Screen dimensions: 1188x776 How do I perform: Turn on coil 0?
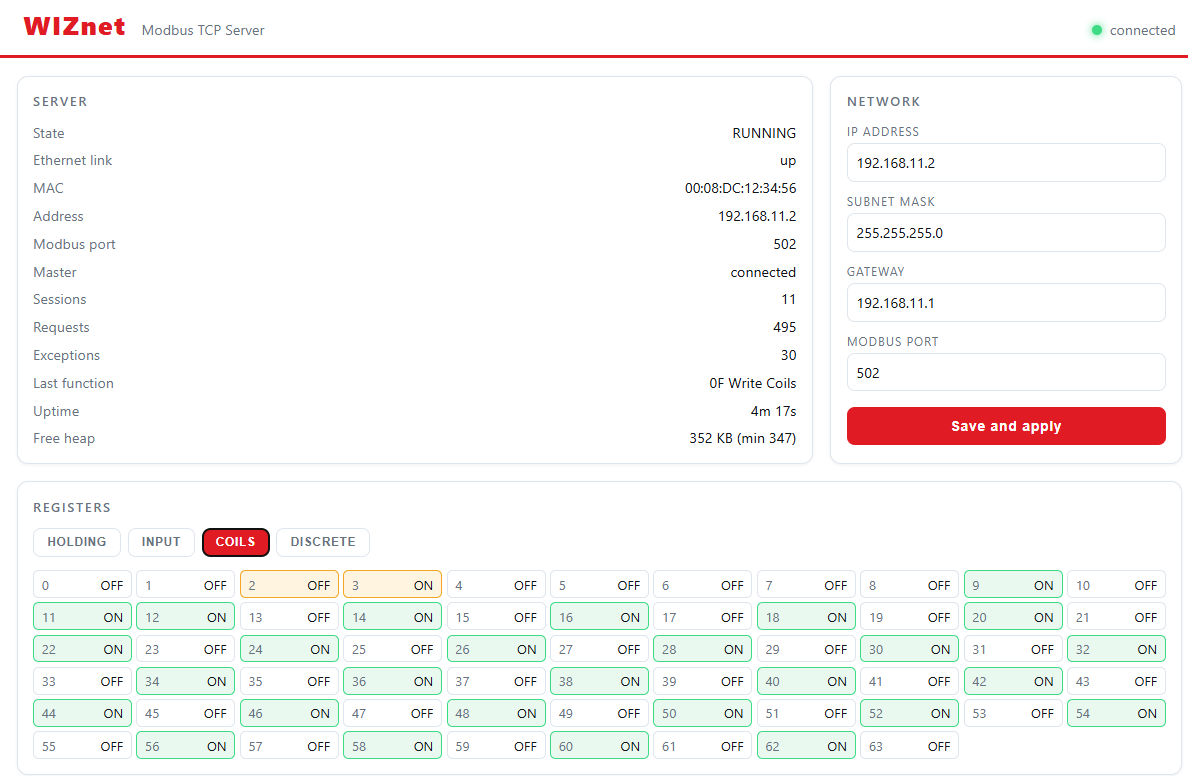tap(83, 585)
